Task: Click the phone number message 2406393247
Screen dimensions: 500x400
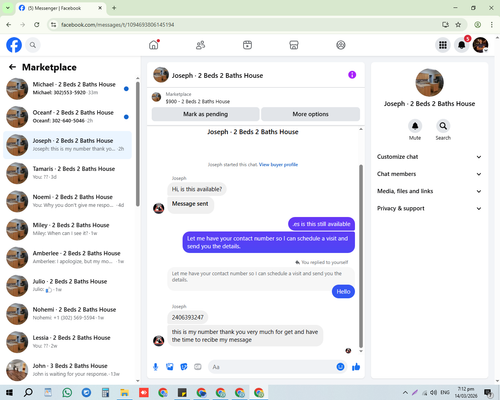Action: [x=188, y=317]
